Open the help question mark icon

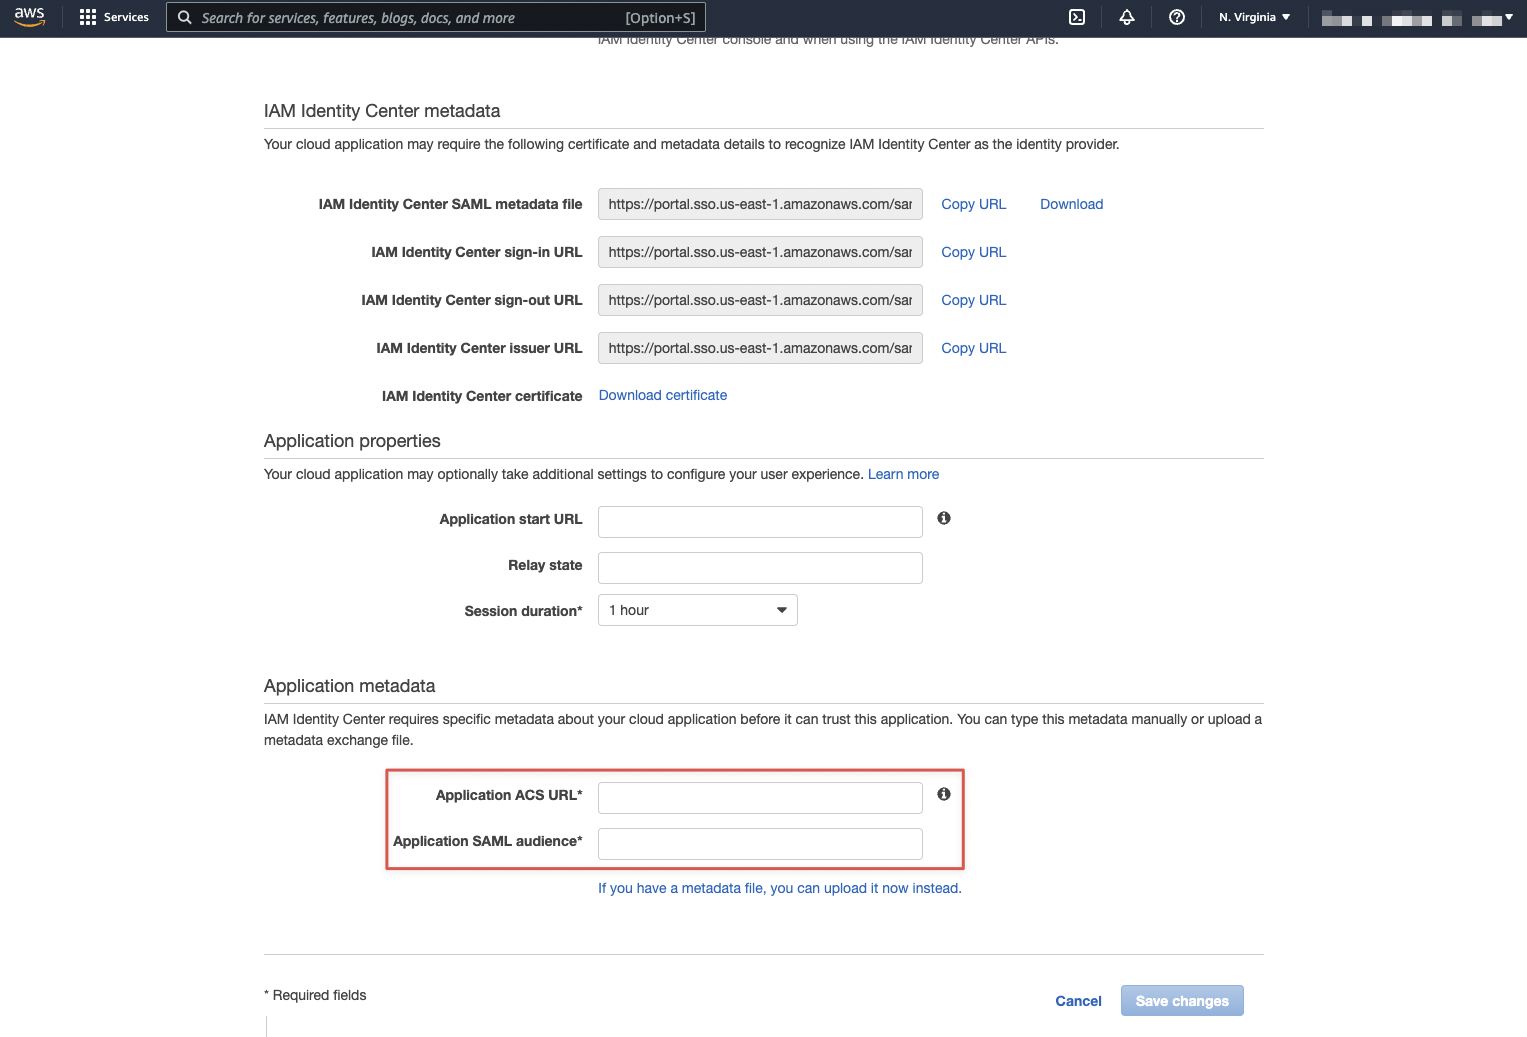click(1177, 17)
